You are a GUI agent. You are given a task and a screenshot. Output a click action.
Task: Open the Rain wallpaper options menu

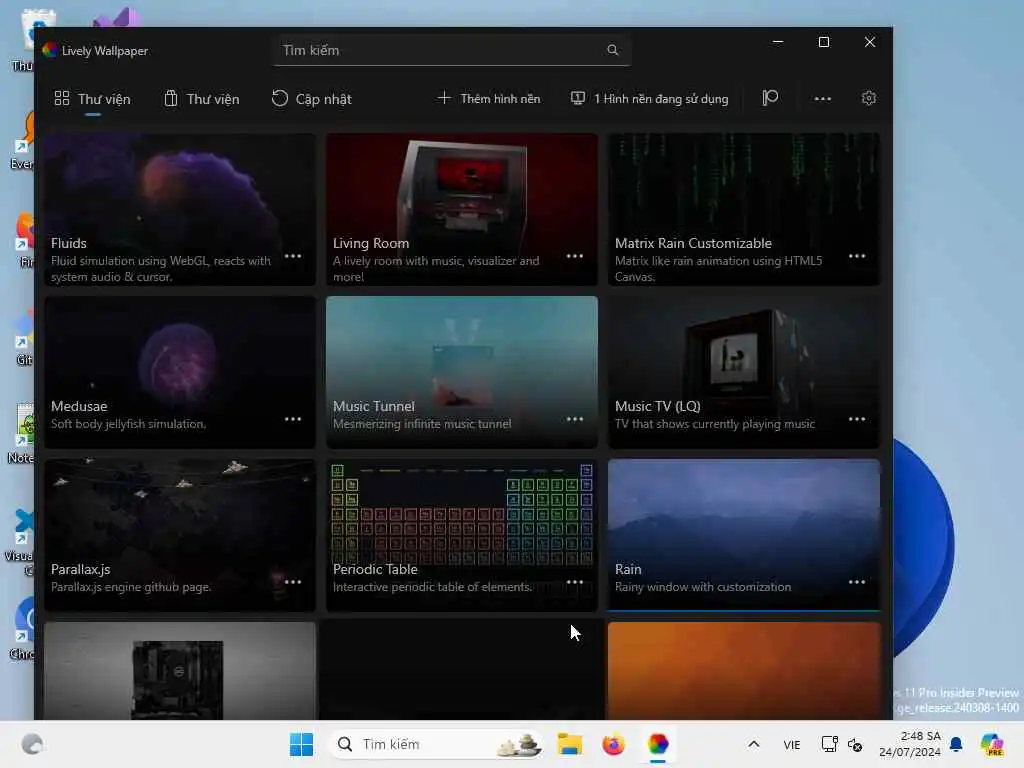pyautogui.click(x=857, y=582)
